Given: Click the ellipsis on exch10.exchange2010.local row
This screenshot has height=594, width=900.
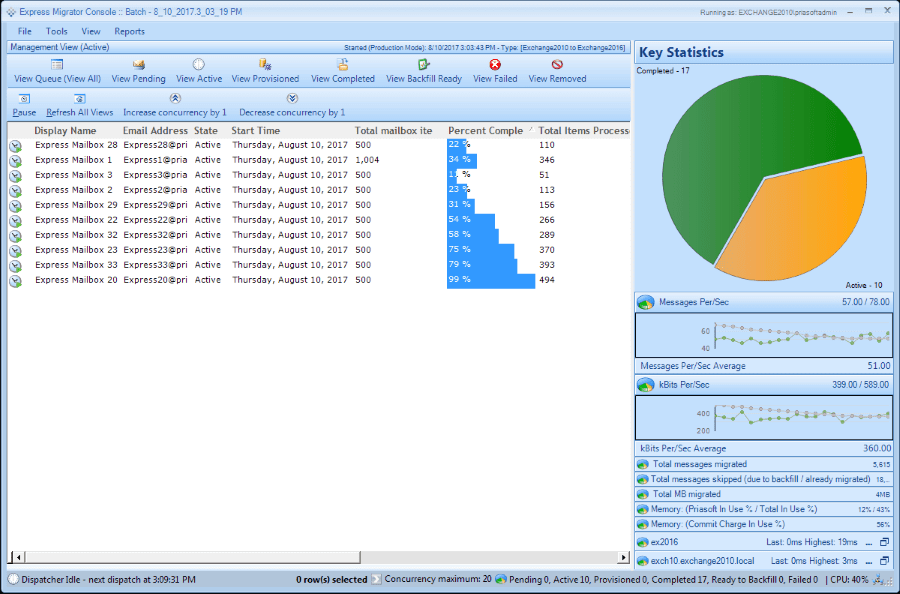Looking at the screenshot, I should (x=869, y=562).
